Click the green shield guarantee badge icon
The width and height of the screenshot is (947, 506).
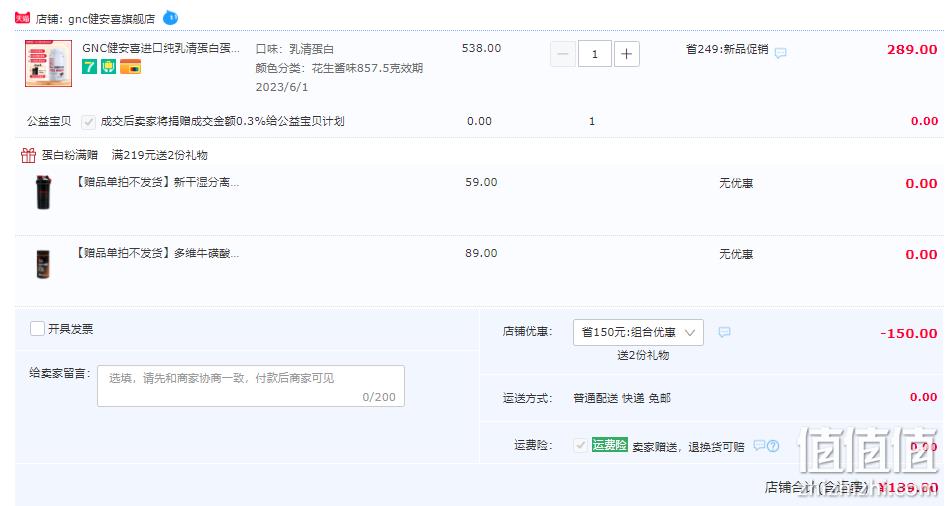coord(108,67)
